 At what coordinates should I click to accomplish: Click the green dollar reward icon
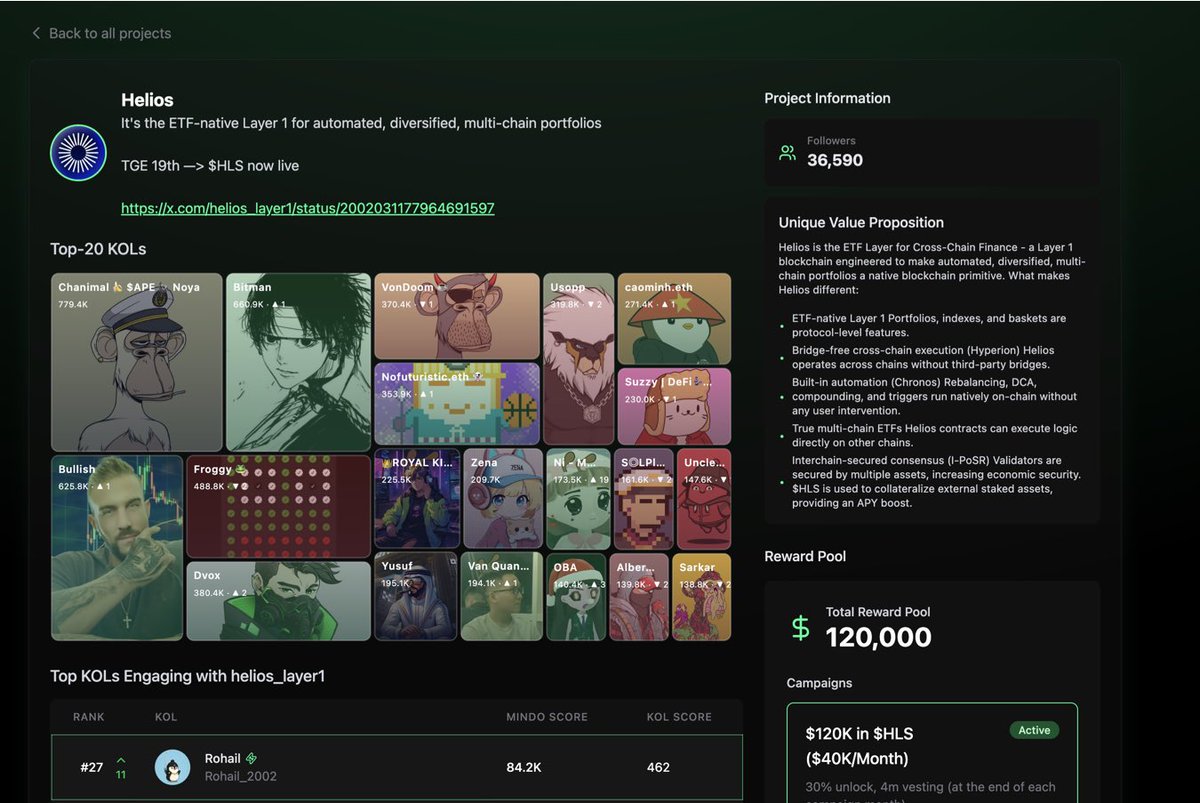(801, 628)
